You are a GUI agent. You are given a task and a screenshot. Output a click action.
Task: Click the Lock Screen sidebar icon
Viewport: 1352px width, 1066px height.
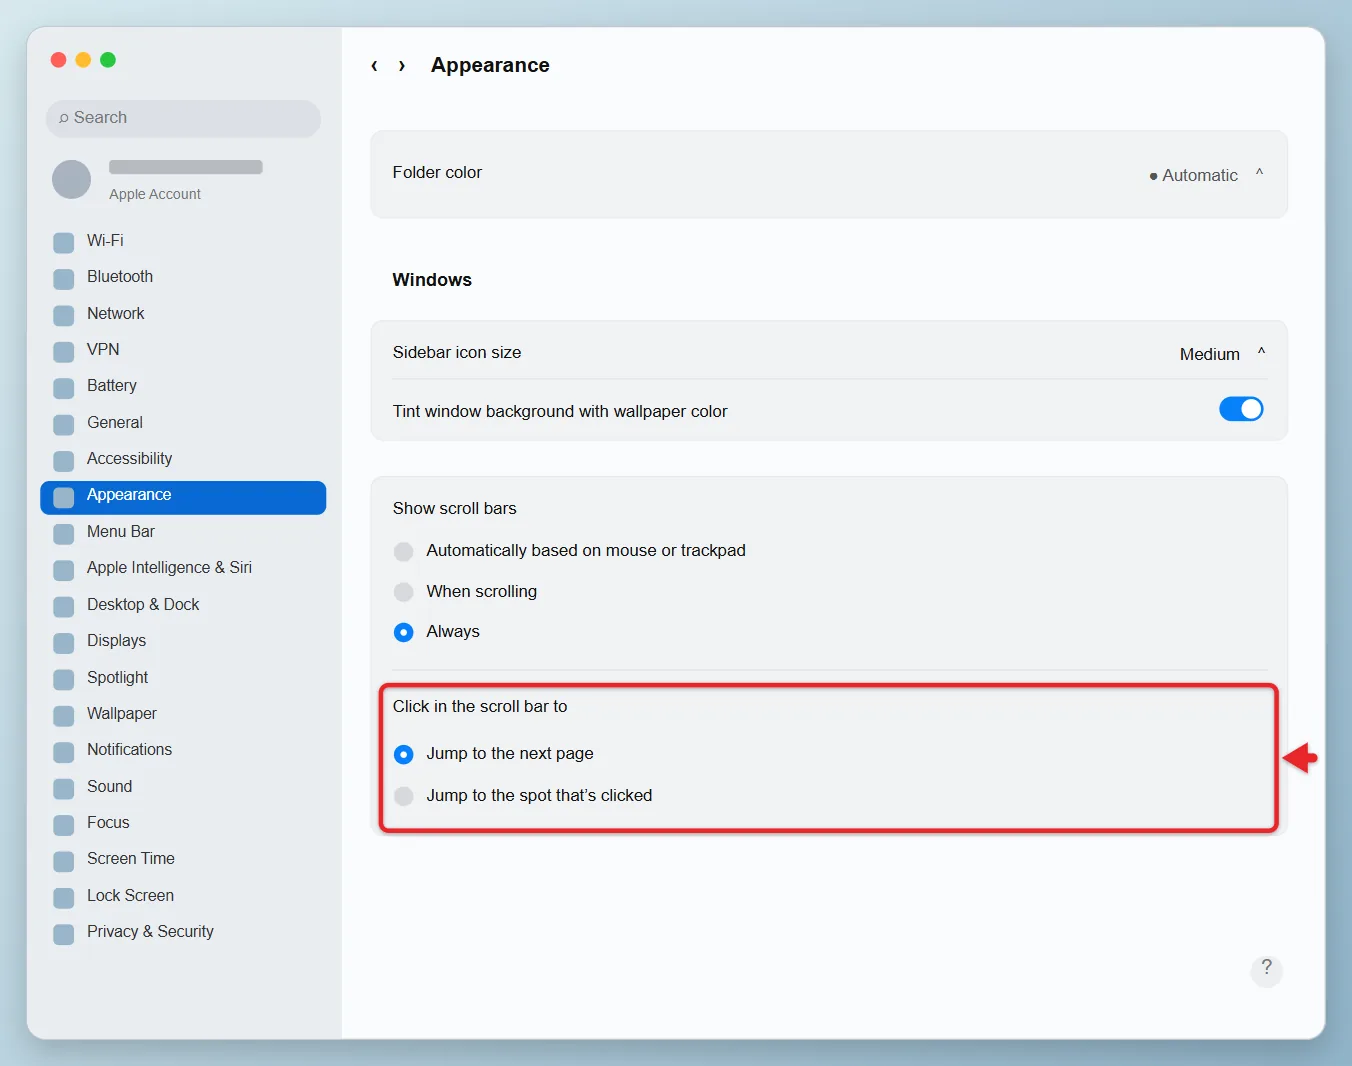64,897
